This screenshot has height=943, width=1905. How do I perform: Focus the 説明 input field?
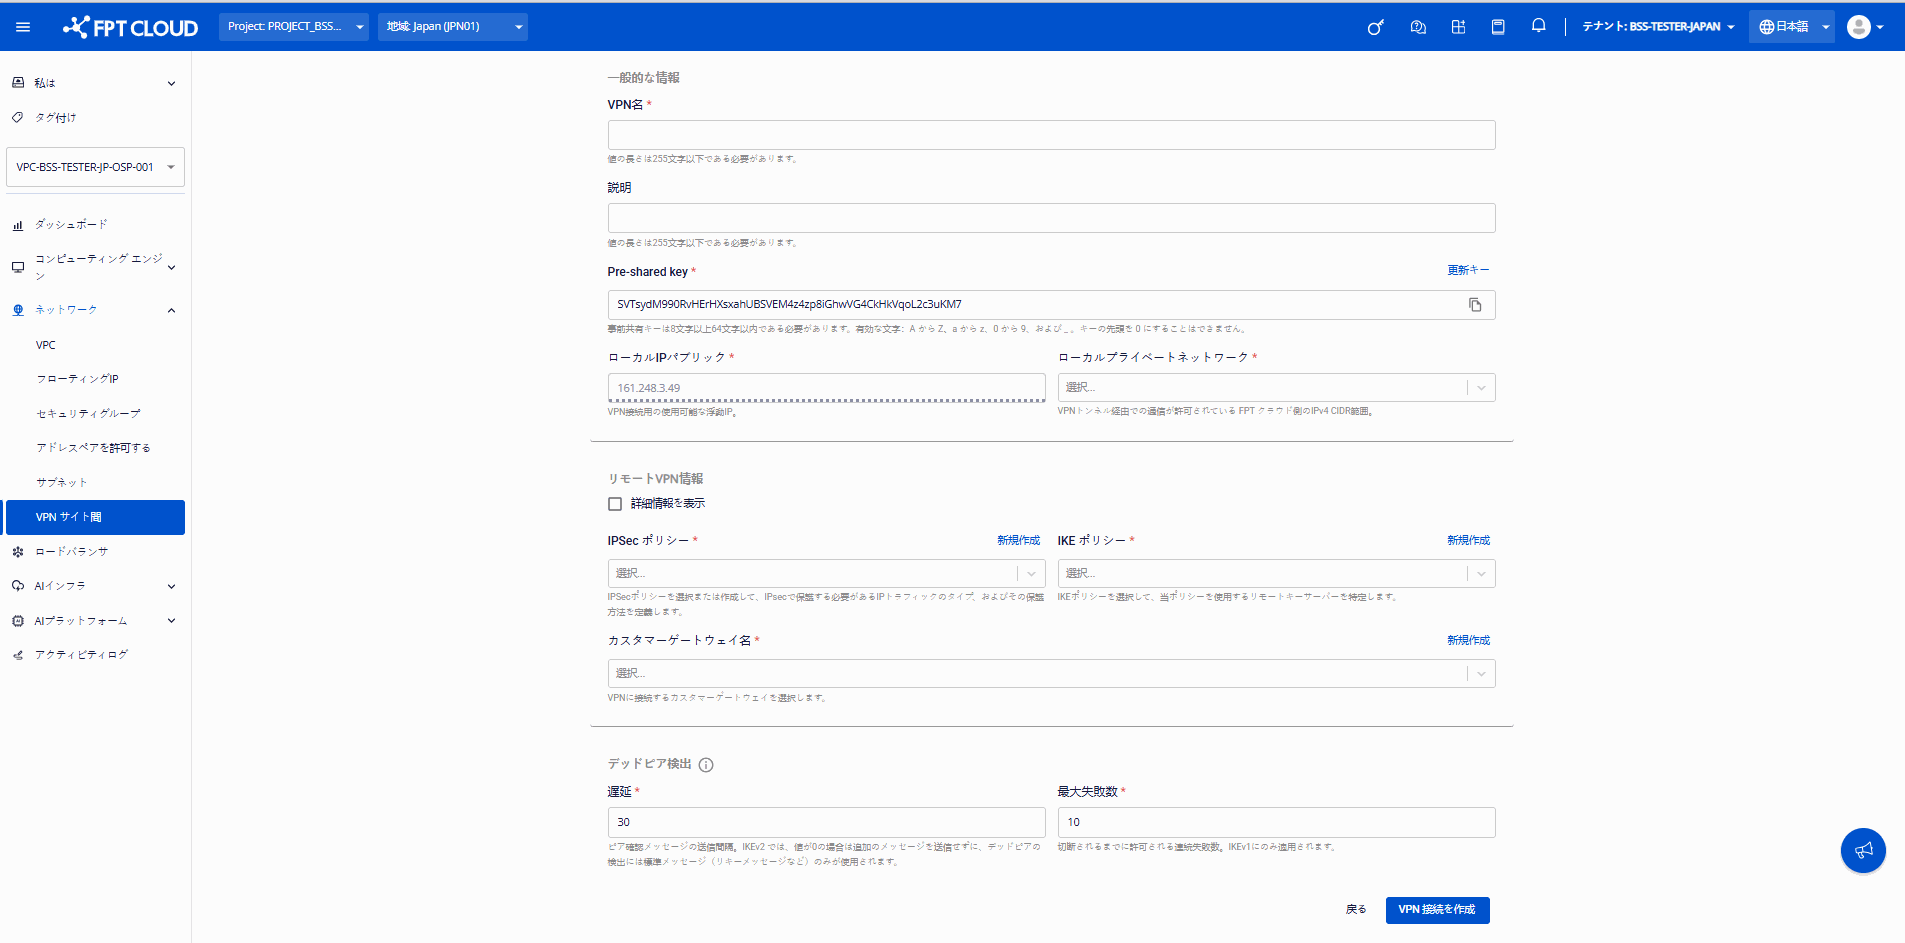(x=1051, y=218)
